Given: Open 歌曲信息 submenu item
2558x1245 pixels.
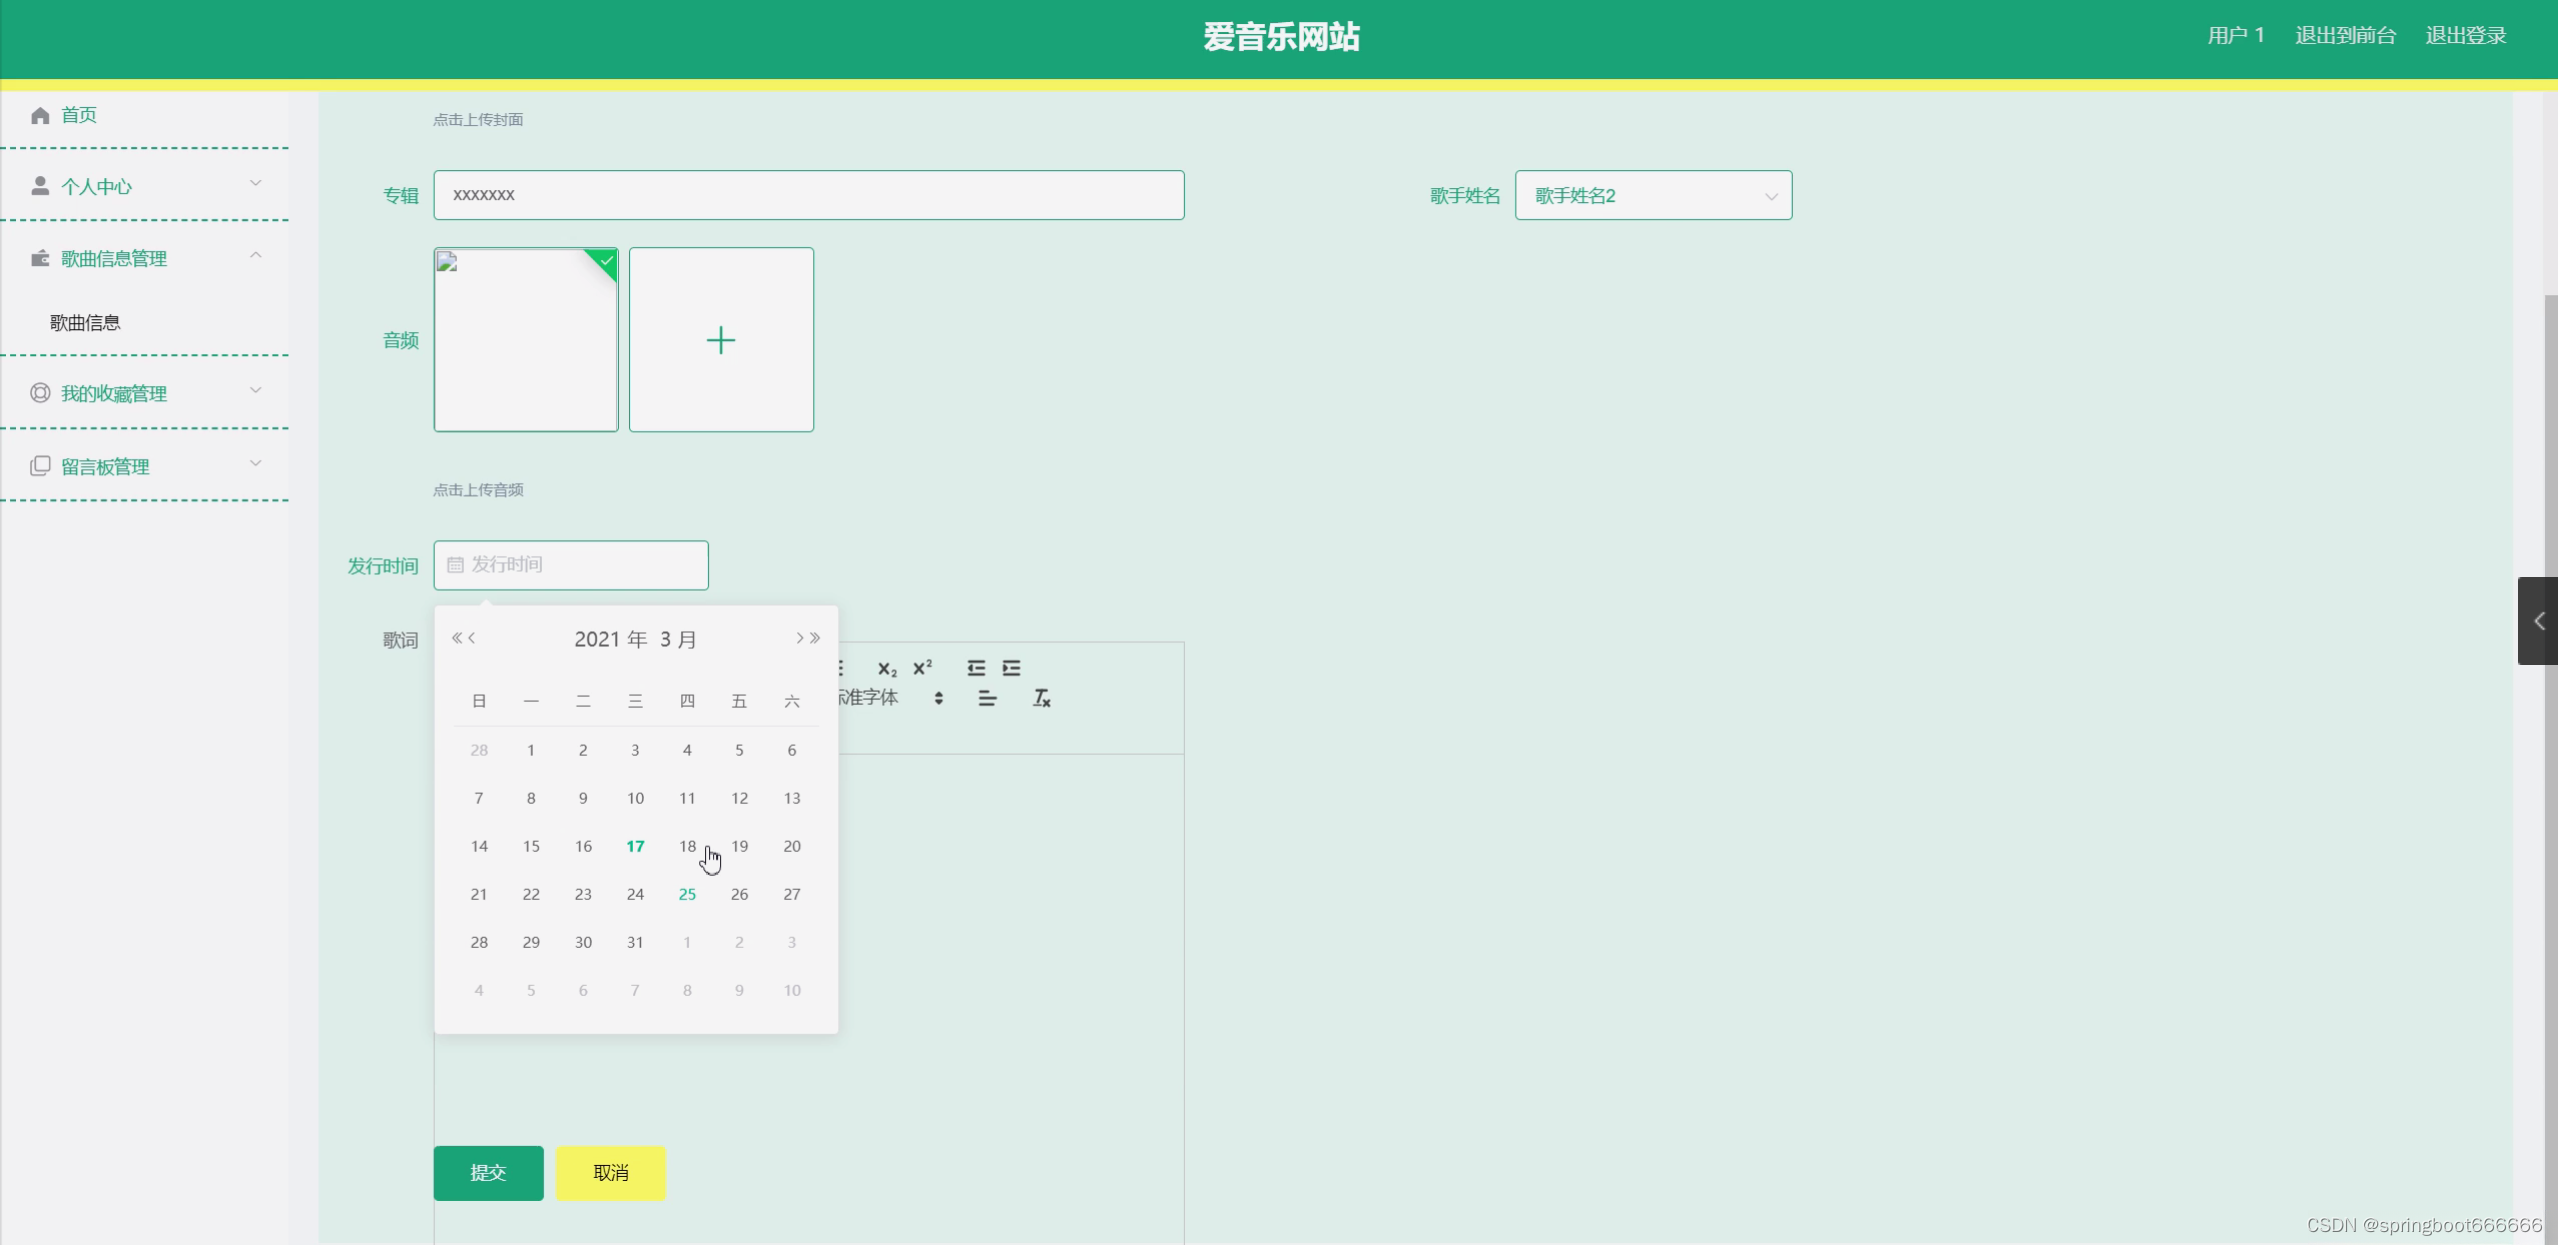Looking at the screenshot, I should tap(86, 323).
